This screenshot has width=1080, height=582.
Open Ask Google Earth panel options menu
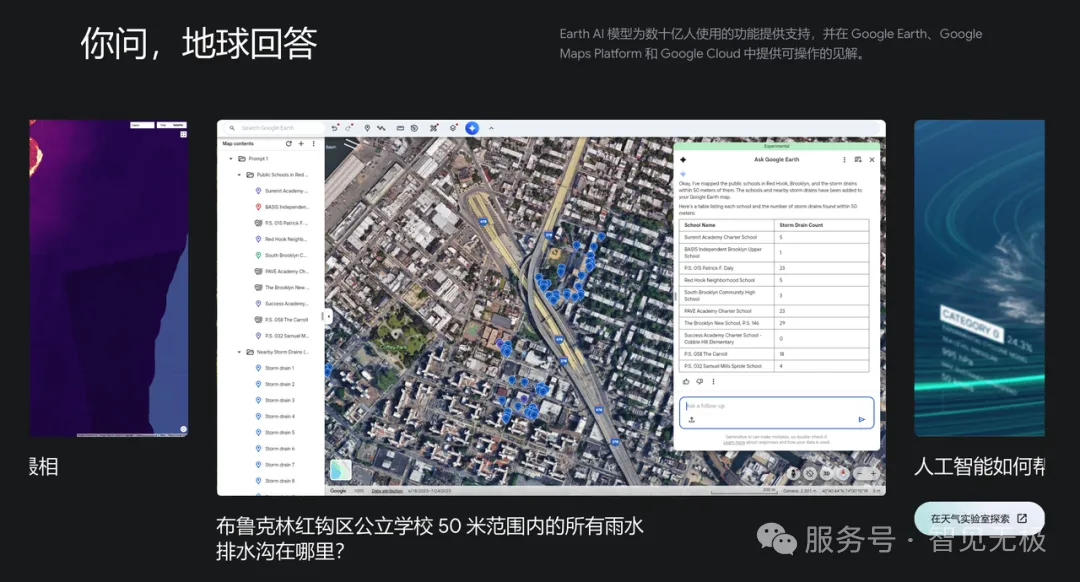tap(844, 160)
